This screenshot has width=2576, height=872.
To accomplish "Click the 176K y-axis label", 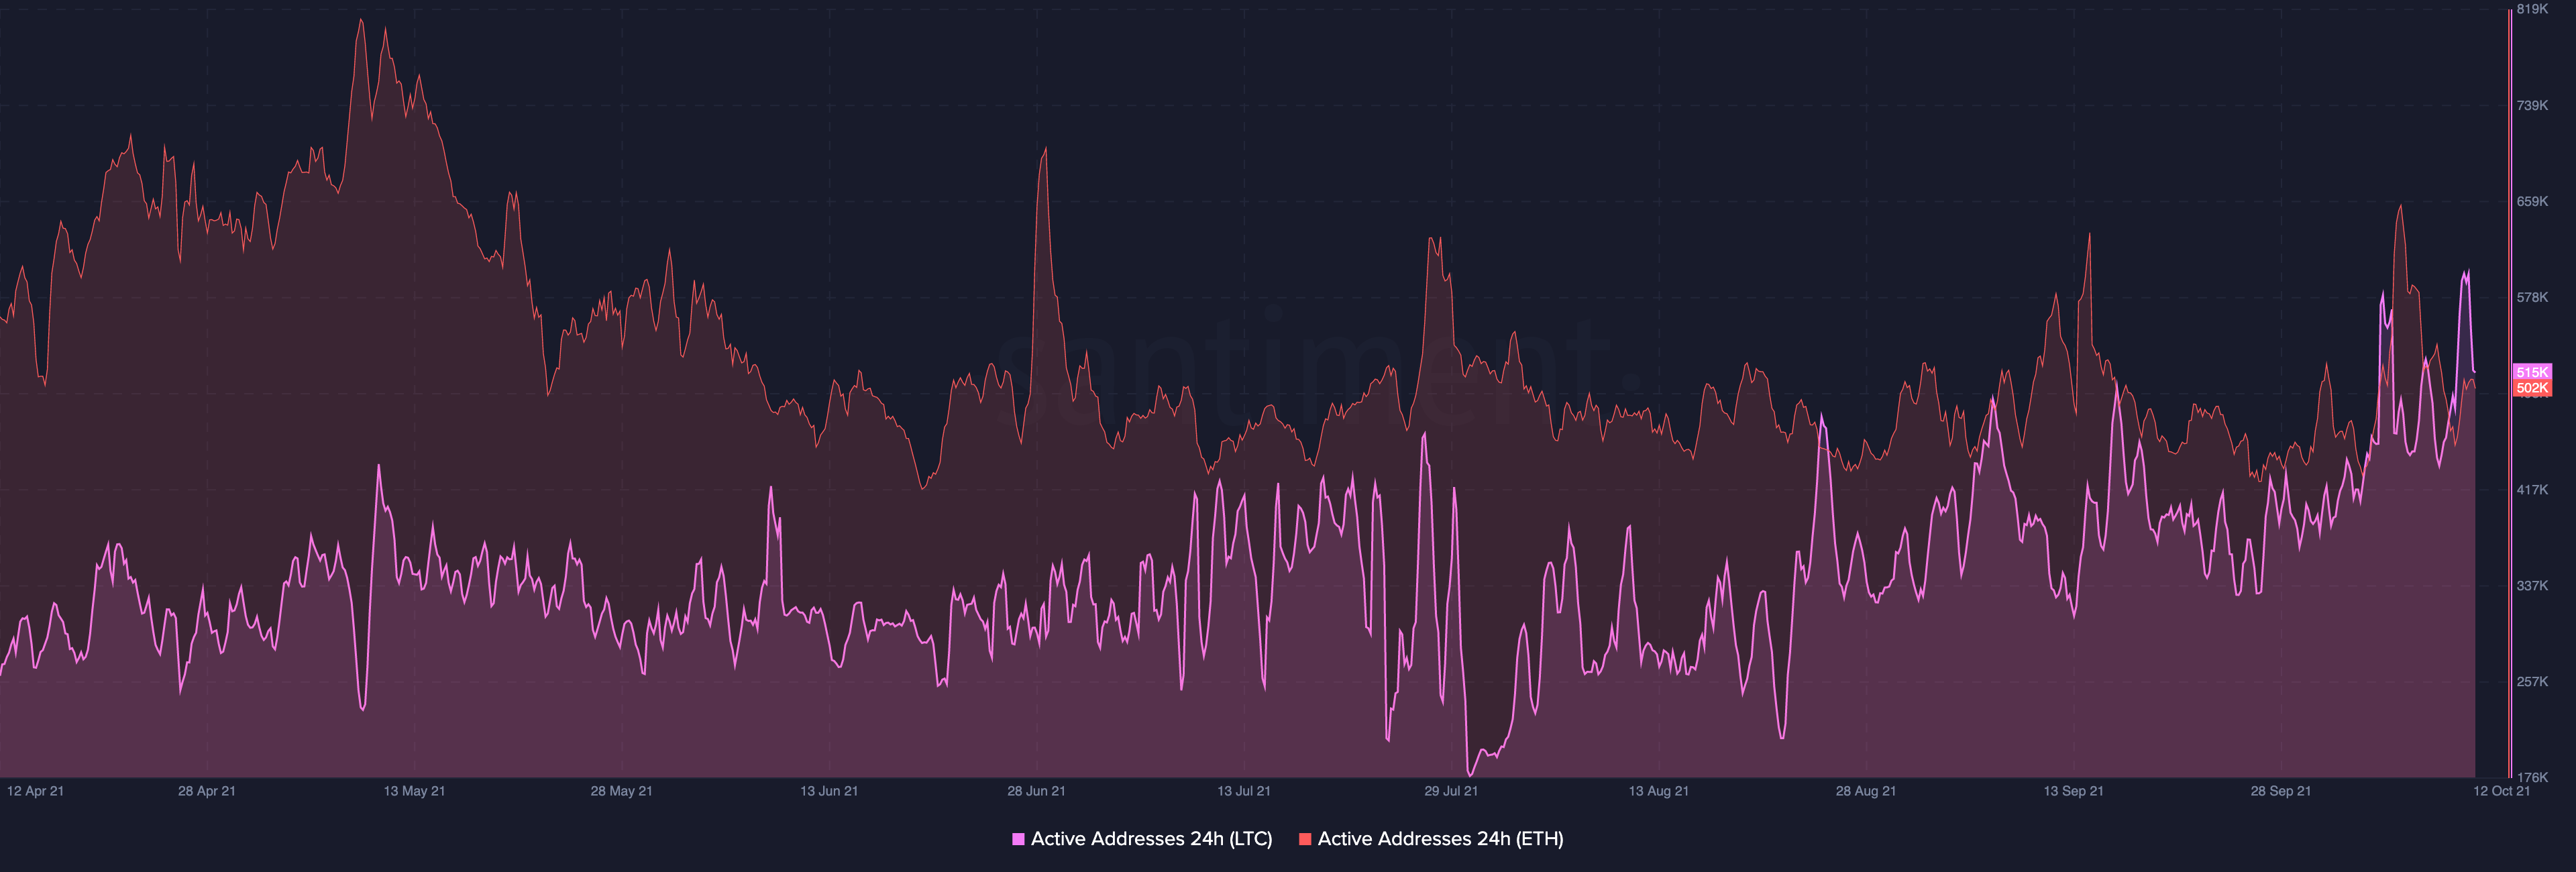I will pos(2532,777).
